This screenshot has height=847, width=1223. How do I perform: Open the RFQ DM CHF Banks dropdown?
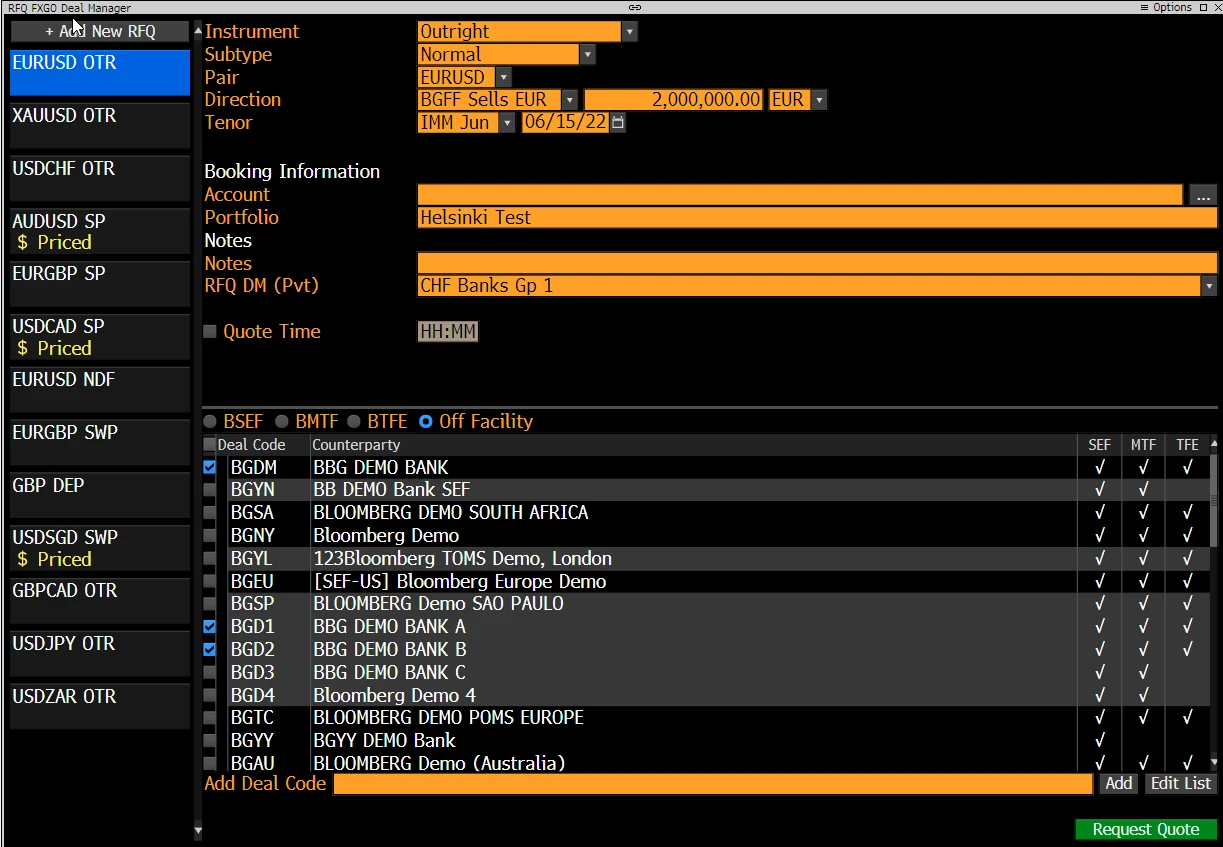1209,286
